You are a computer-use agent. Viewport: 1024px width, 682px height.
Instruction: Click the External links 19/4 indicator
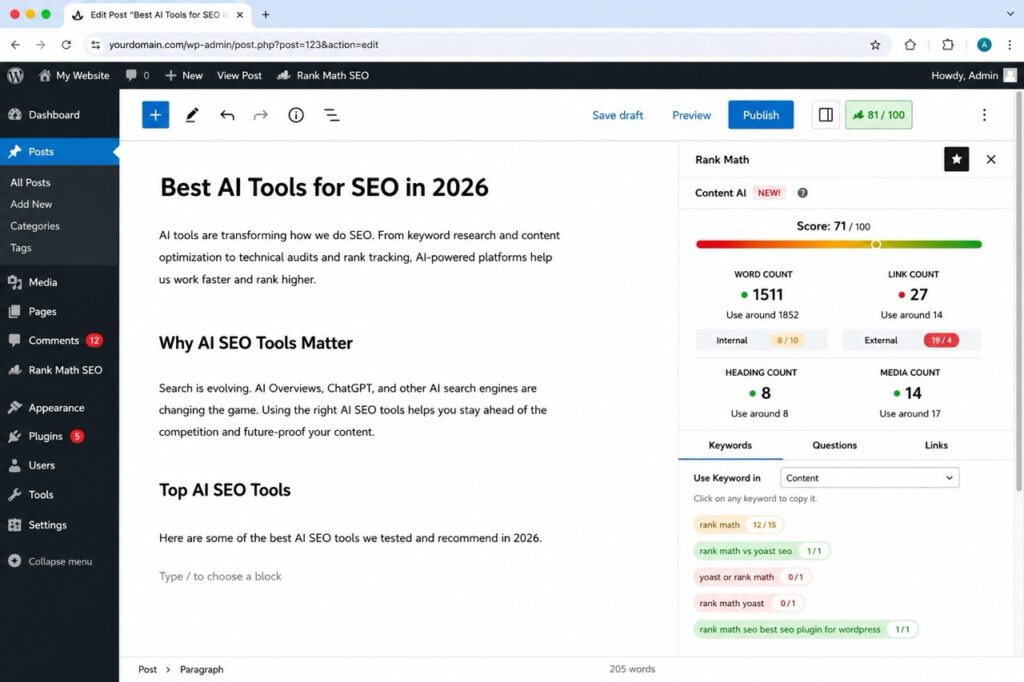912,340
